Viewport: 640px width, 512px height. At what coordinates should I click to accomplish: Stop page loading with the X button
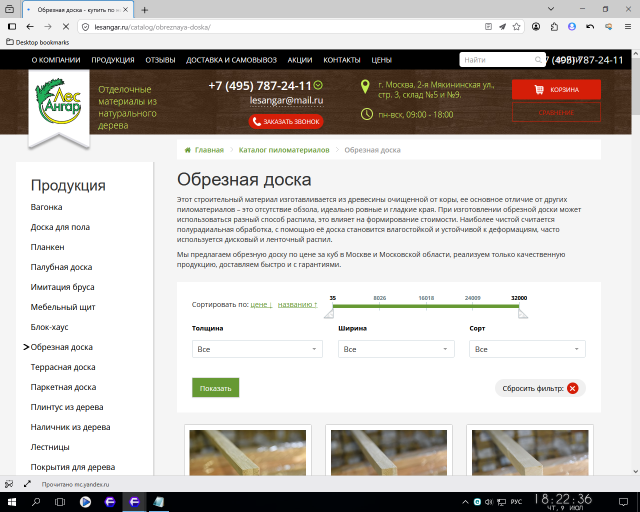click(x=66, y=27)
